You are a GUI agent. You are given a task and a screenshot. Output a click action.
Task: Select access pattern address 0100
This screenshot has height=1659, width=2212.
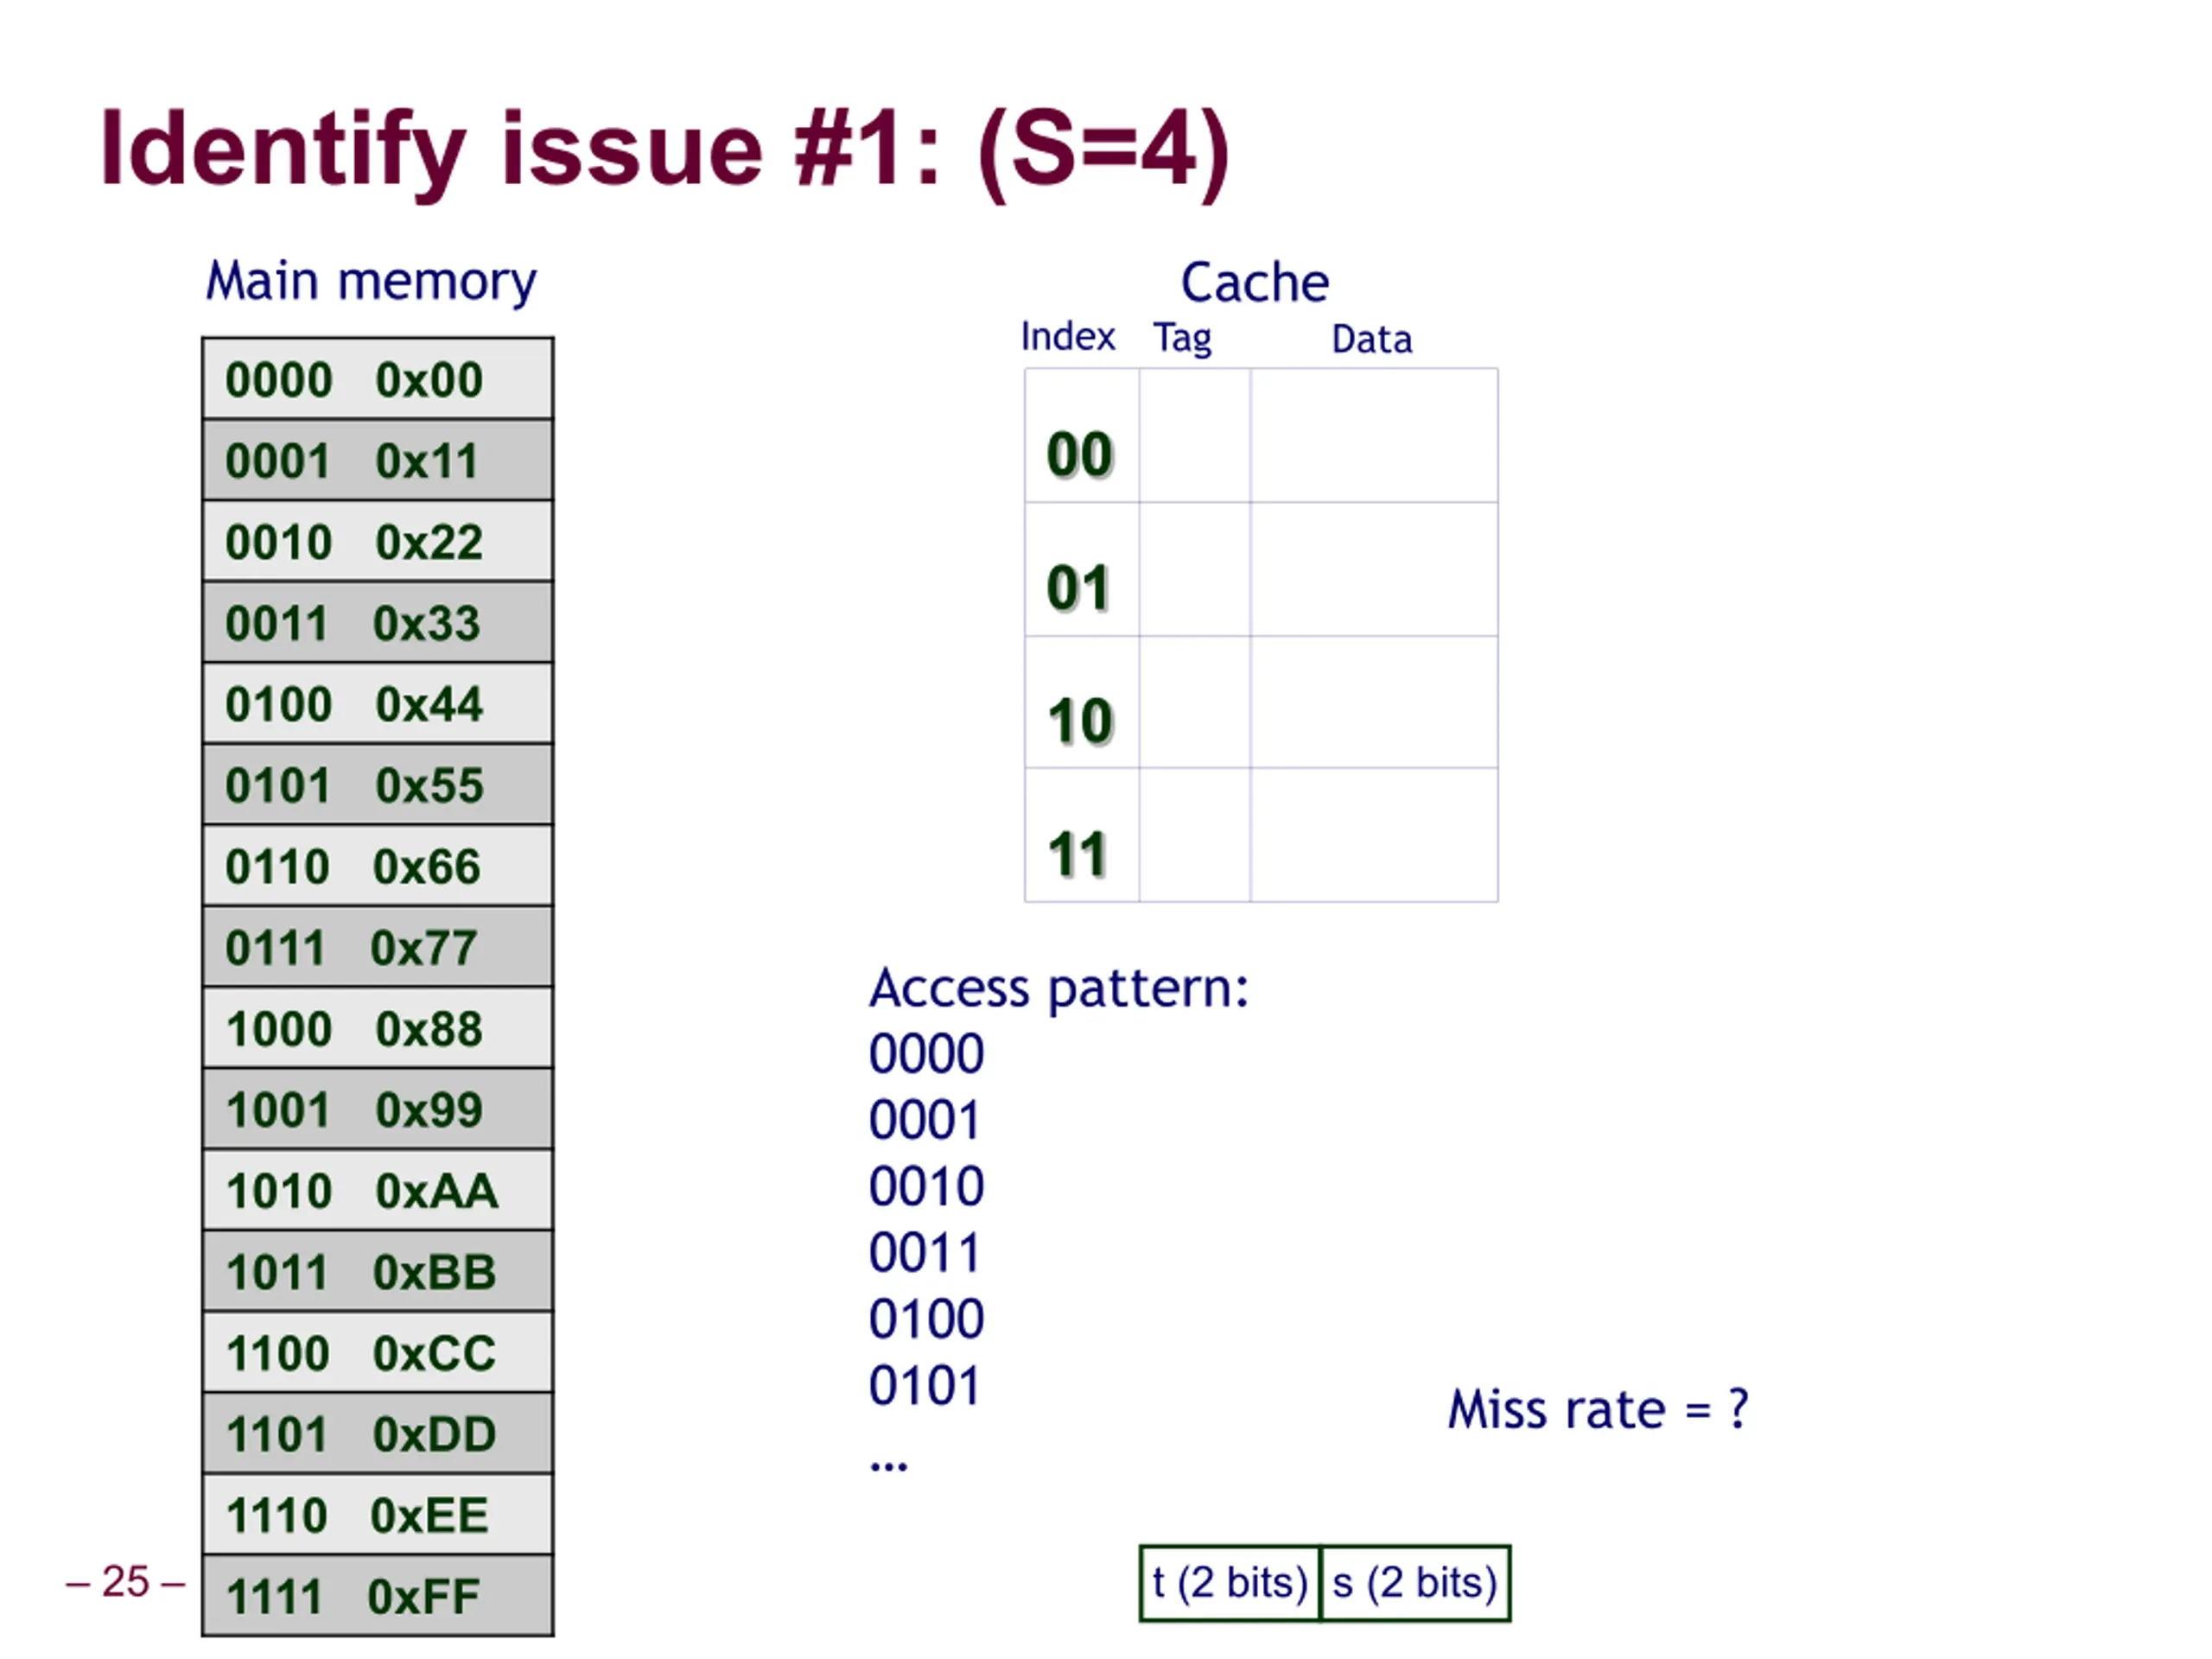(x=926, y=1319)
